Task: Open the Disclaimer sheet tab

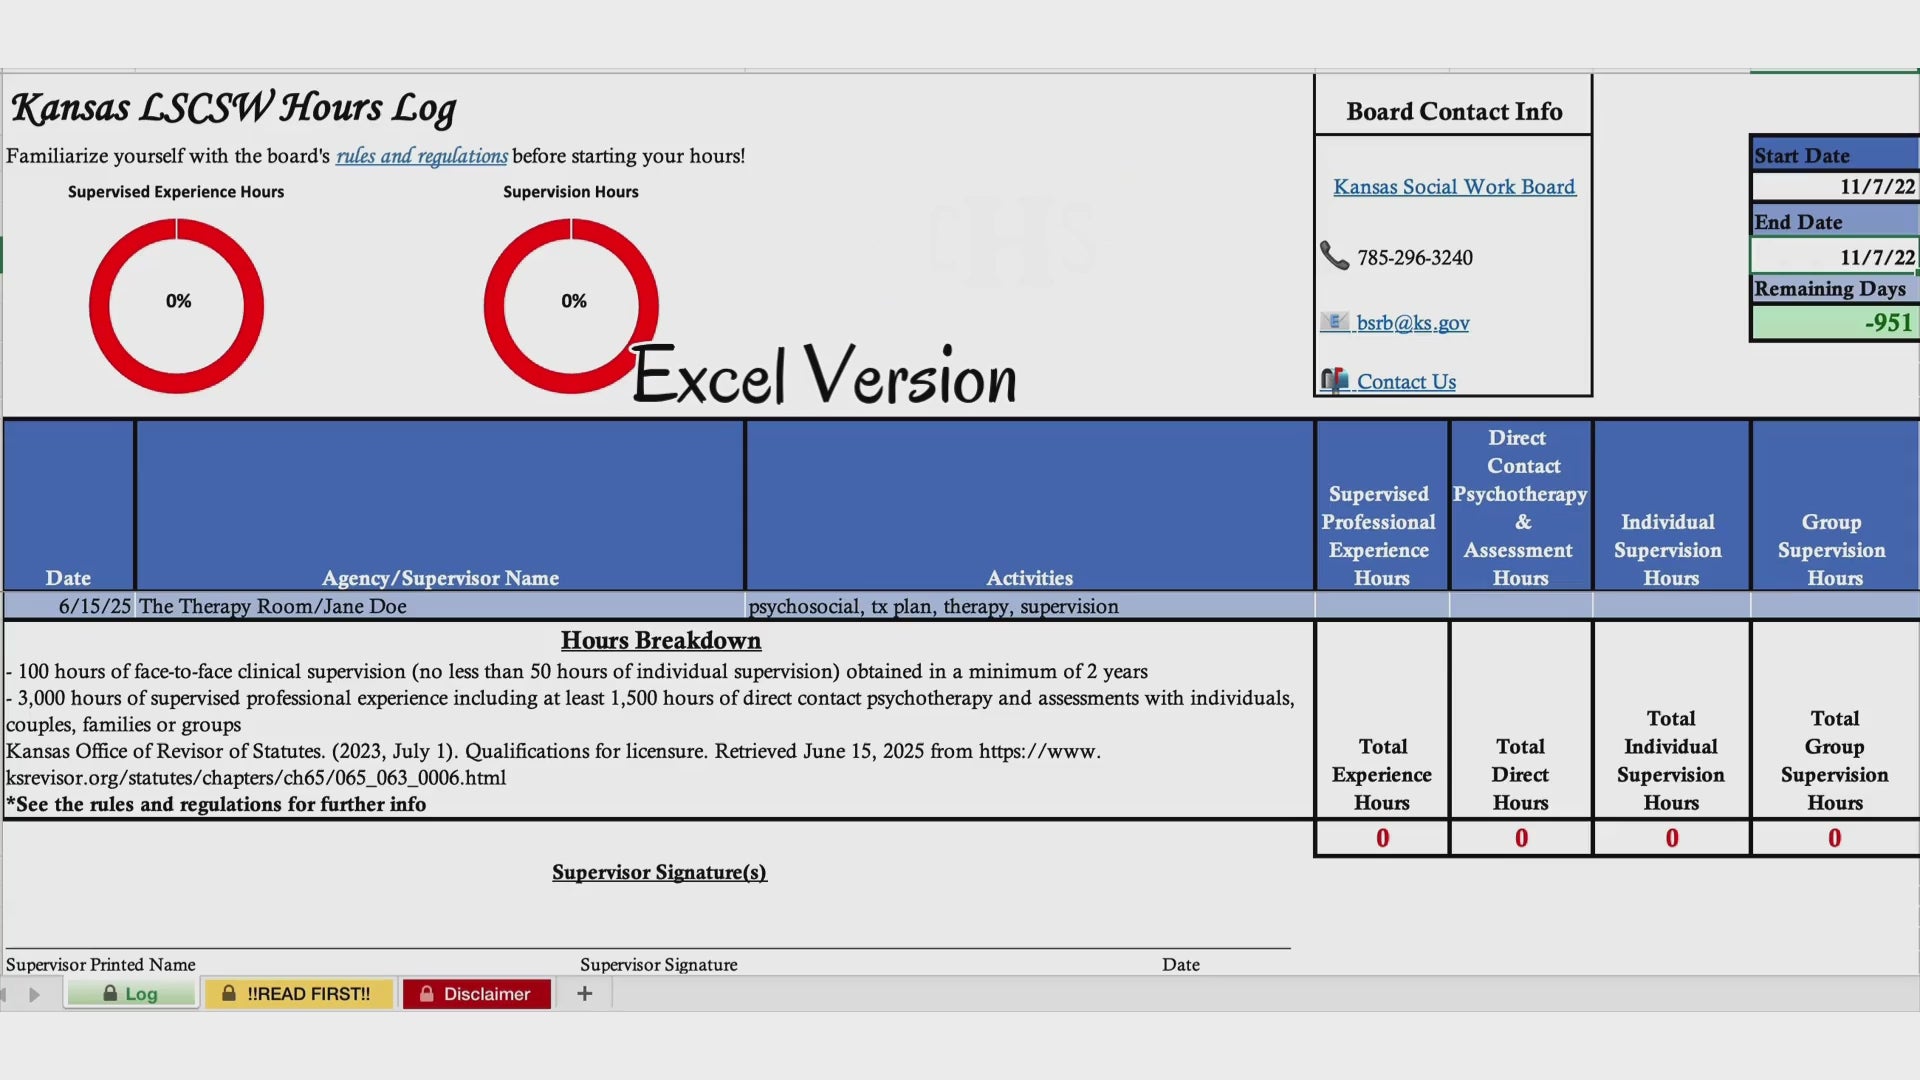Action: pos(476,994)
